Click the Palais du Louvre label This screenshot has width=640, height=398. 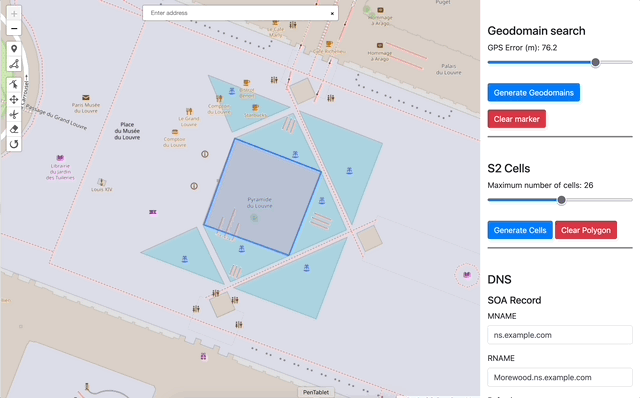(449, 69)
